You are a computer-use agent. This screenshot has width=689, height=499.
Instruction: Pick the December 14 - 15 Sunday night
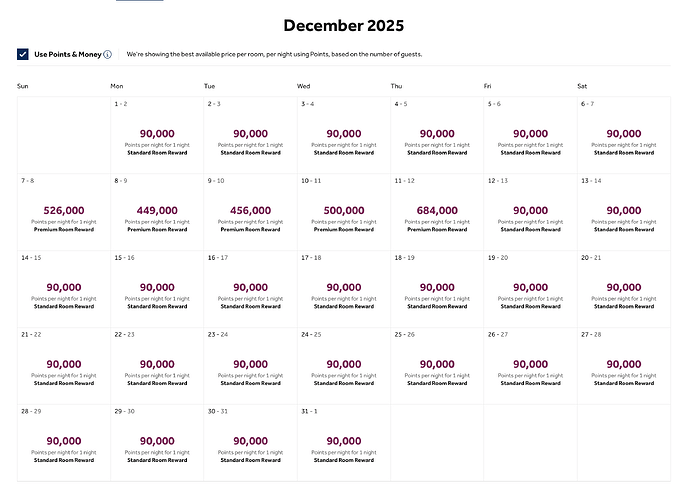(63, 289)
